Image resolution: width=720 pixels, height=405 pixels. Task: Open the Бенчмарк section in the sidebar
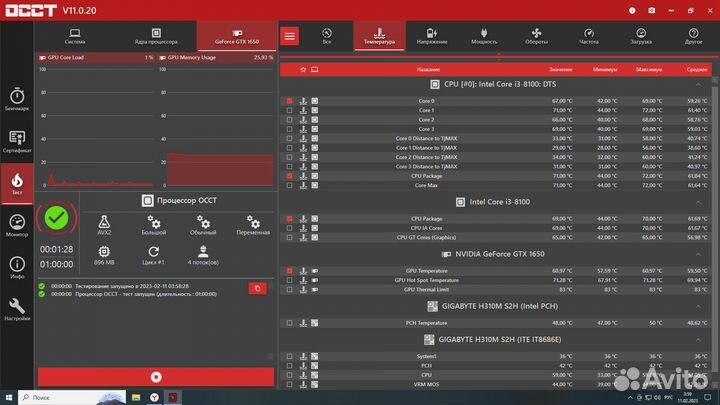pos(17,98)
